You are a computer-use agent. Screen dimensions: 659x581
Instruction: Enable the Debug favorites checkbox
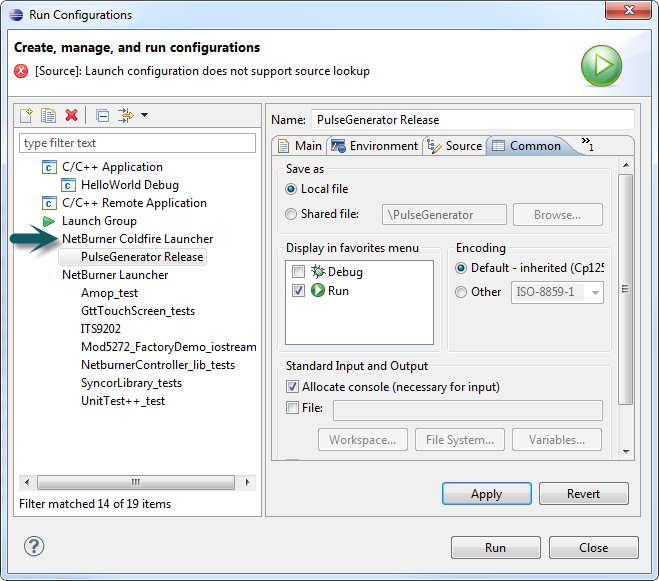299,272
